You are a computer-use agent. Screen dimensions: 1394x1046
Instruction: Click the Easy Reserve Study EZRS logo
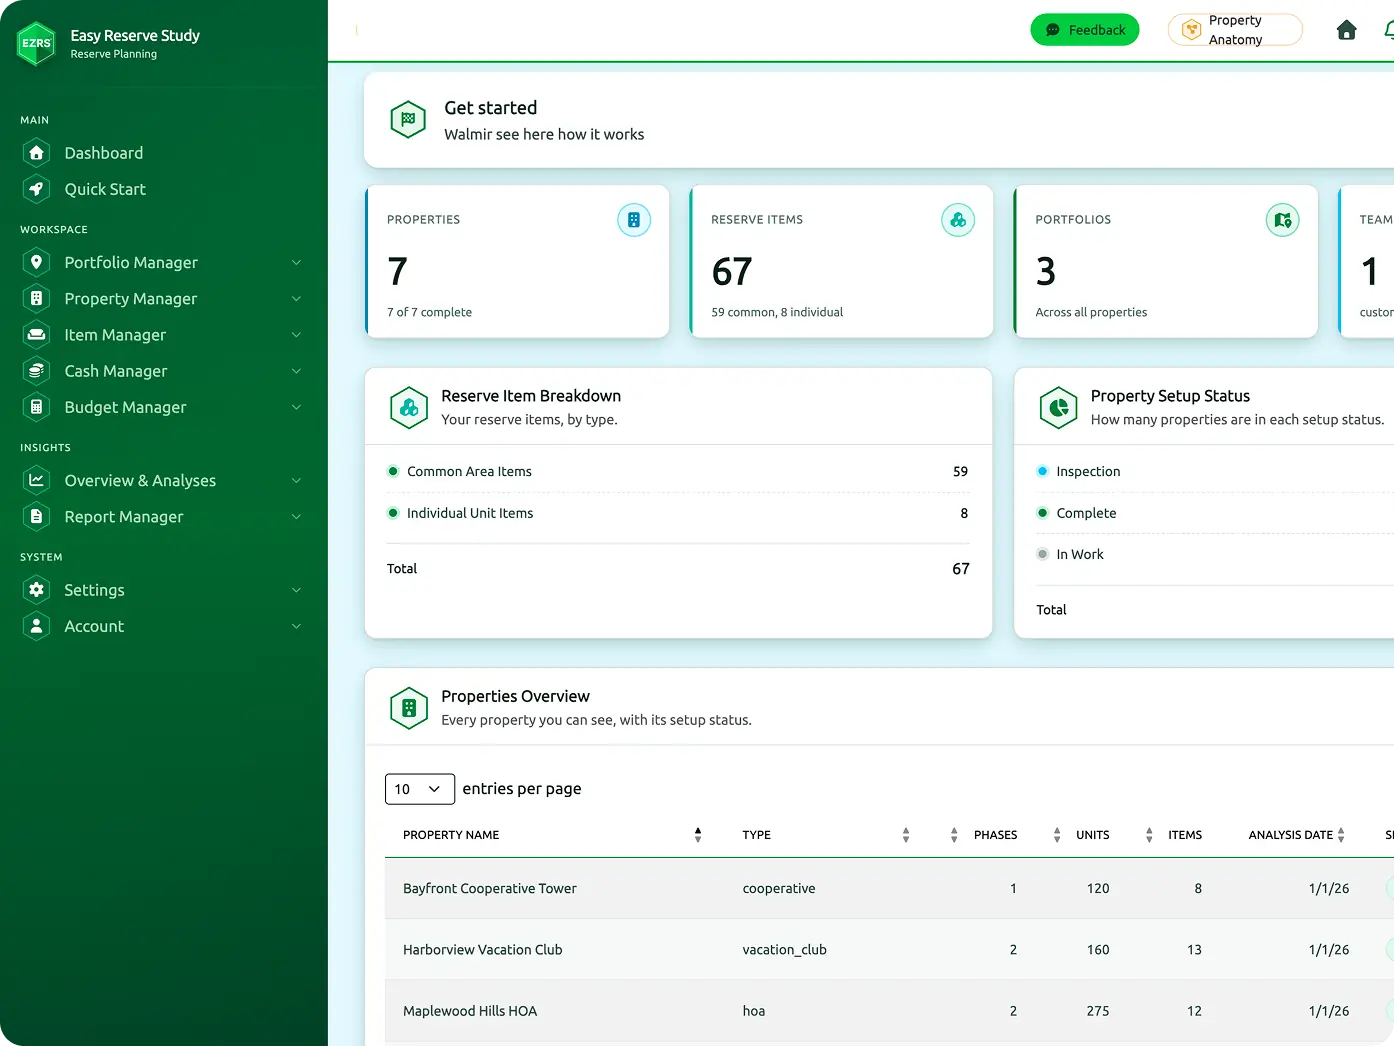coord(36,43)
